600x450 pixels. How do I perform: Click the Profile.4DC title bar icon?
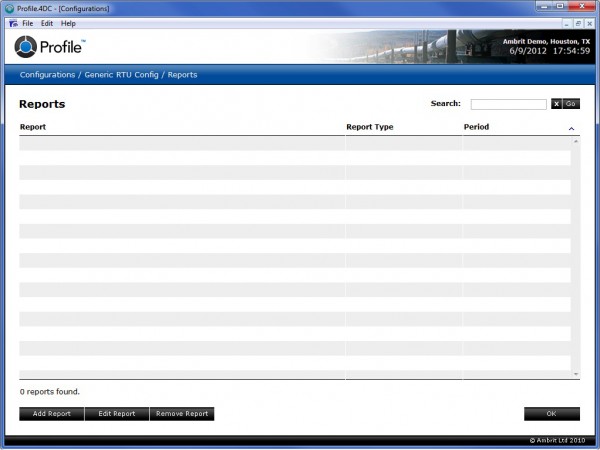point(10,8)
